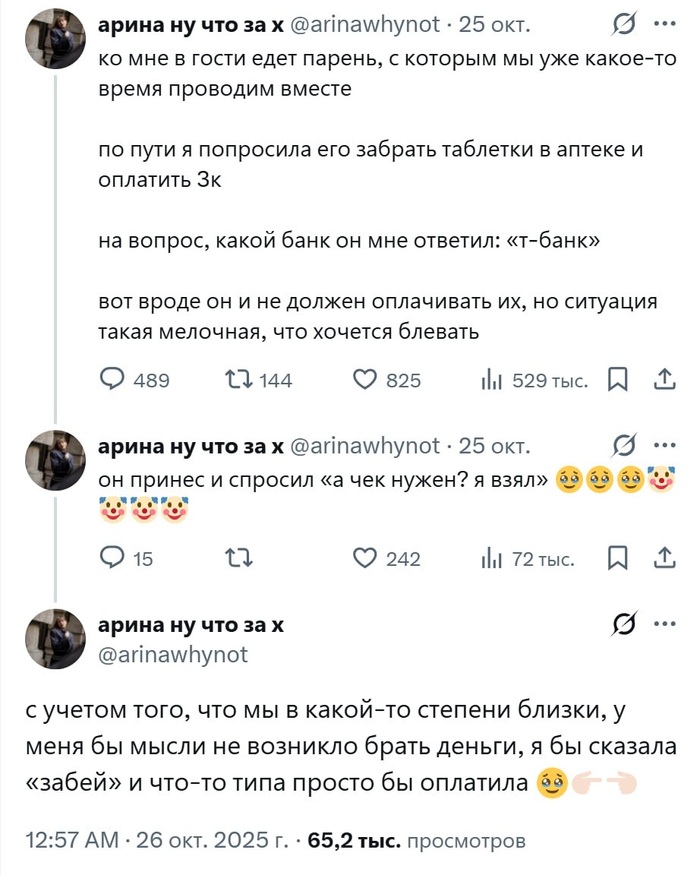
Task: Bookmark the second tweet about the receipt
Action: coord(618,560)
